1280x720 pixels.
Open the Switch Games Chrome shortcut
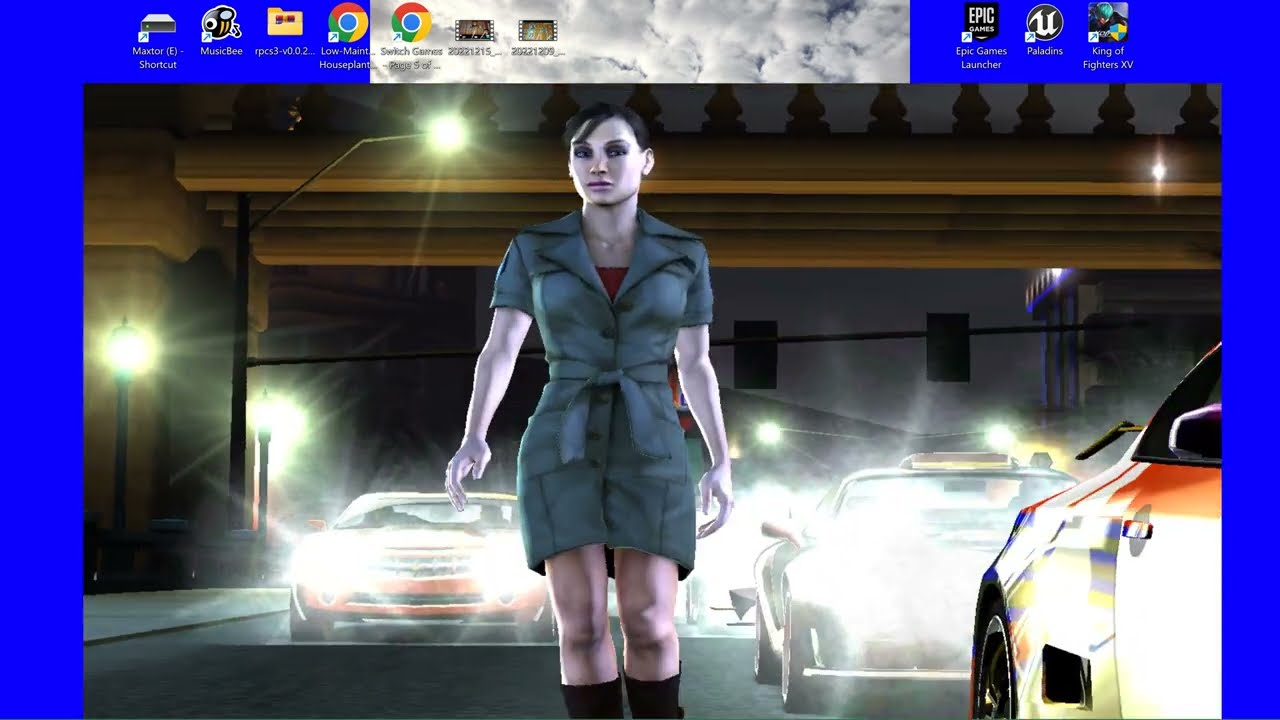click(x=411, y=38)
